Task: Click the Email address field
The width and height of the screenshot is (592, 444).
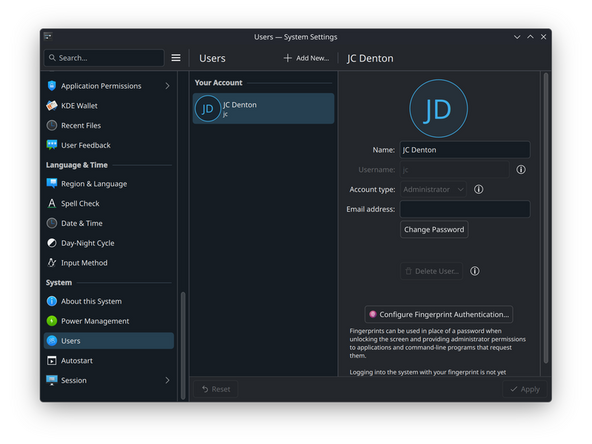Action: click(465, 209)
